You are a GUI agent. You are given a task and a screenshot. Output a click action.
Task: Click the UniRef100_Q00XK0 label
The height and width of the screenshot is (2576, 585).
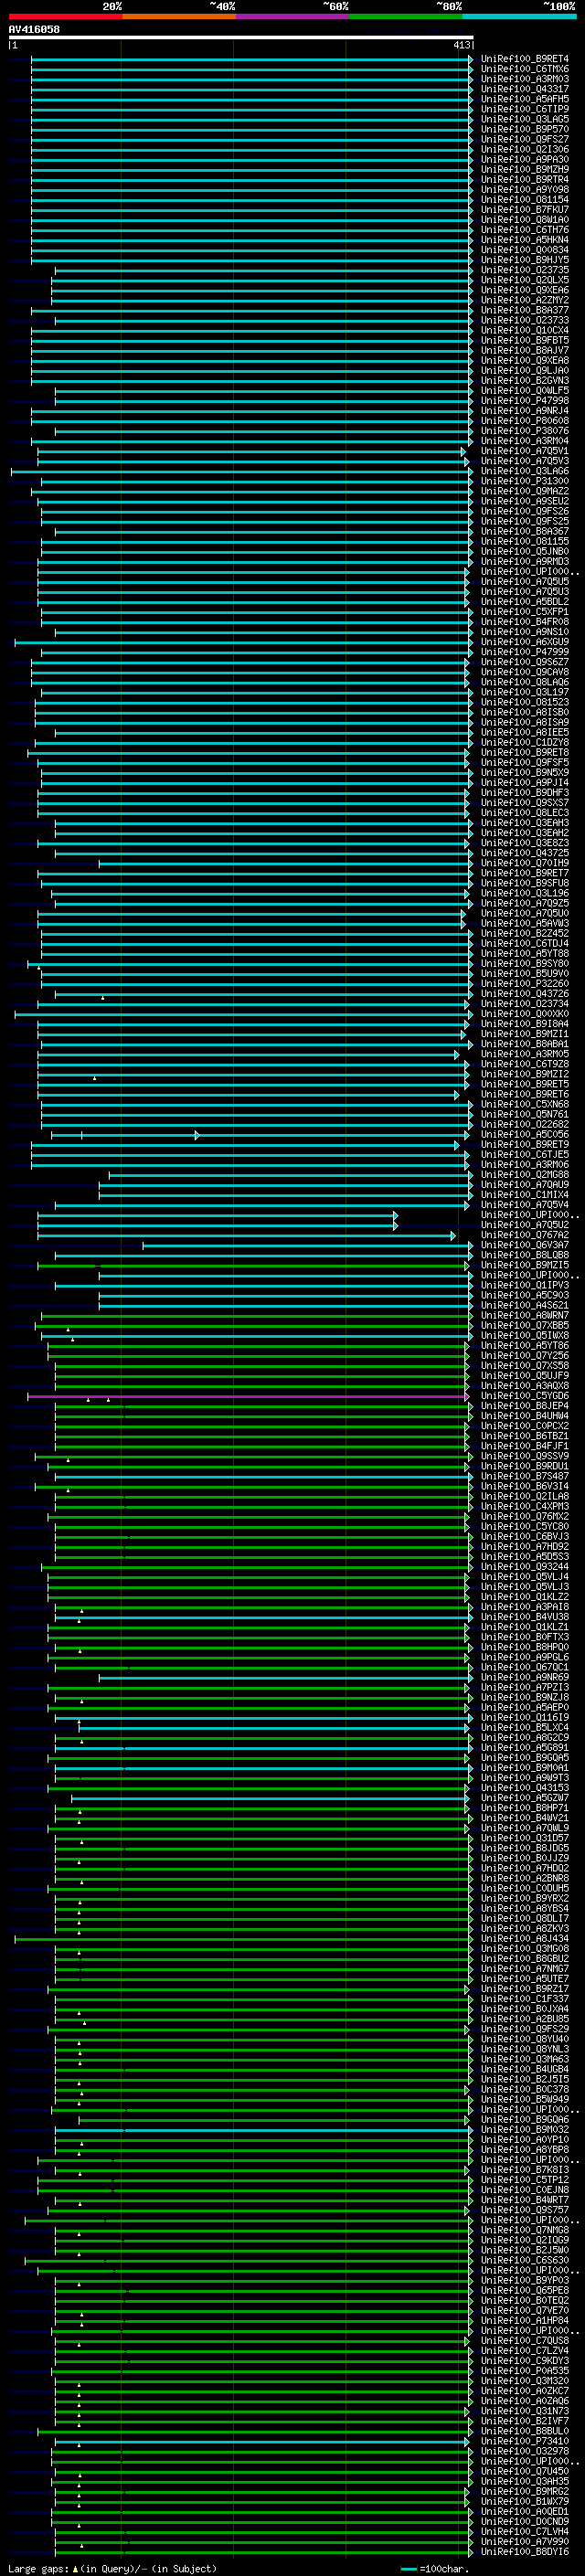point(524,1013)
